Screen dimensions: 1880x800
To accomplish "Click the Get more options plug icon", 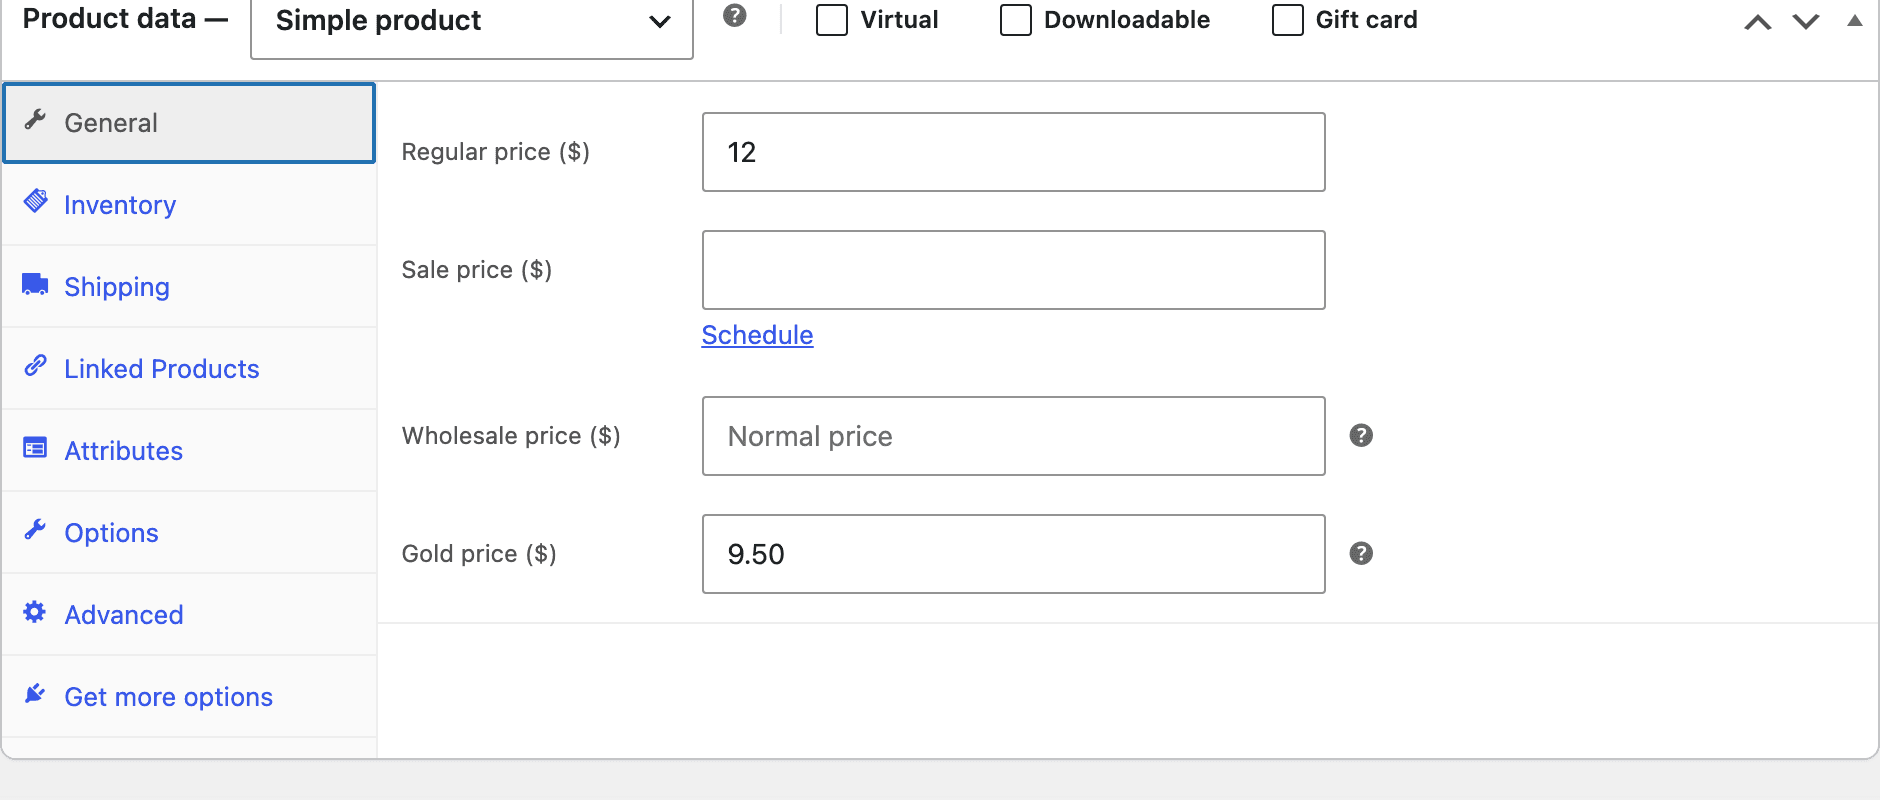I will 35,694.
